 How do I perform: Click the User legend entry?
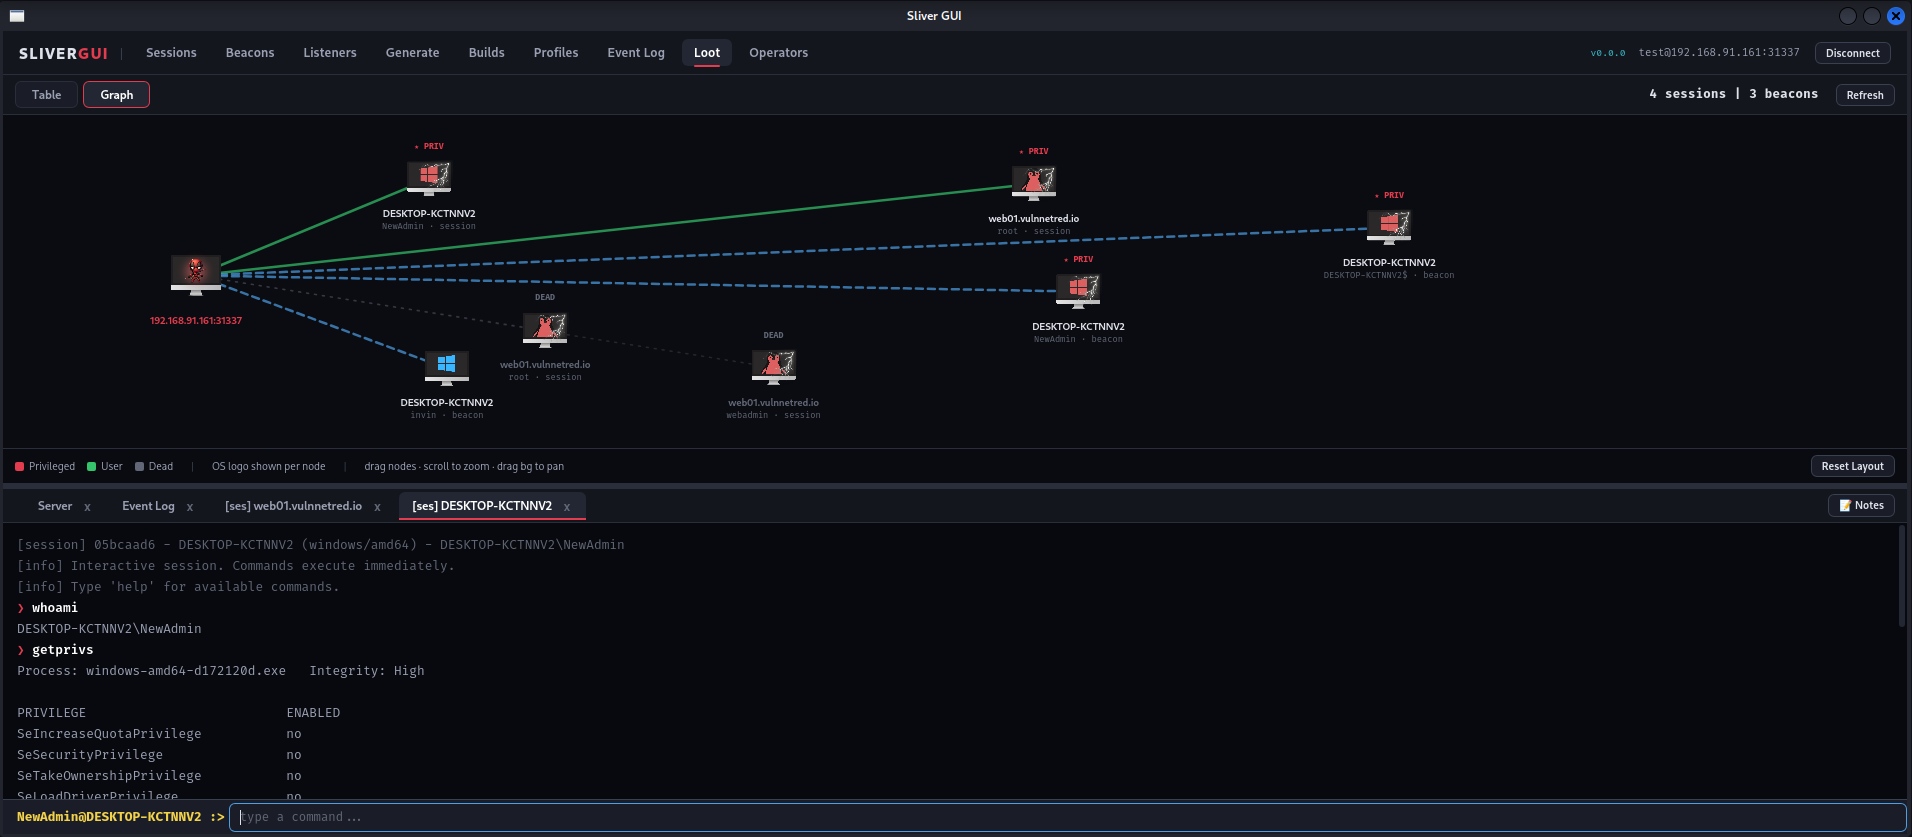coord(105,466)
